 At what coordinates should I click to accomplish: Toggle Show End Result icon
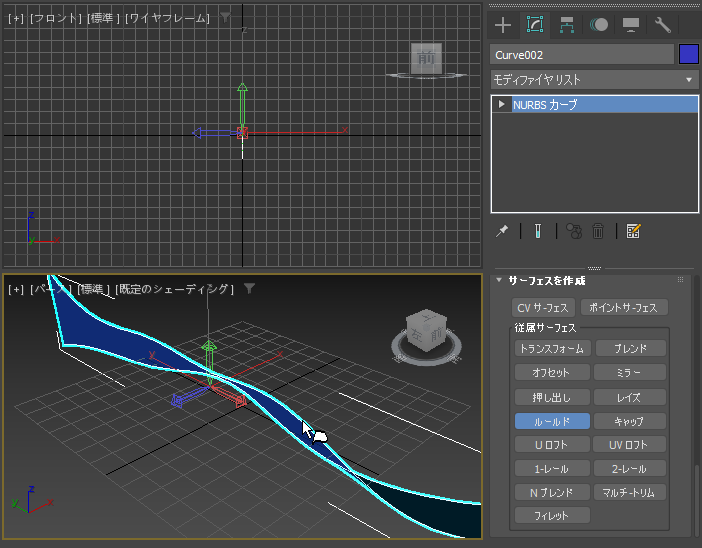click(x=538, y=231)
